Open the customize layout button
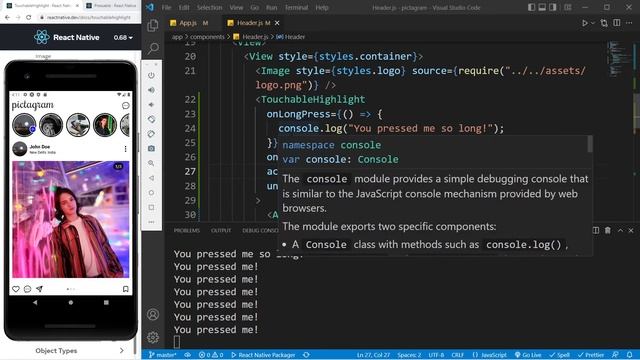This screenshot has width=640, height=360. click(568, 7)
